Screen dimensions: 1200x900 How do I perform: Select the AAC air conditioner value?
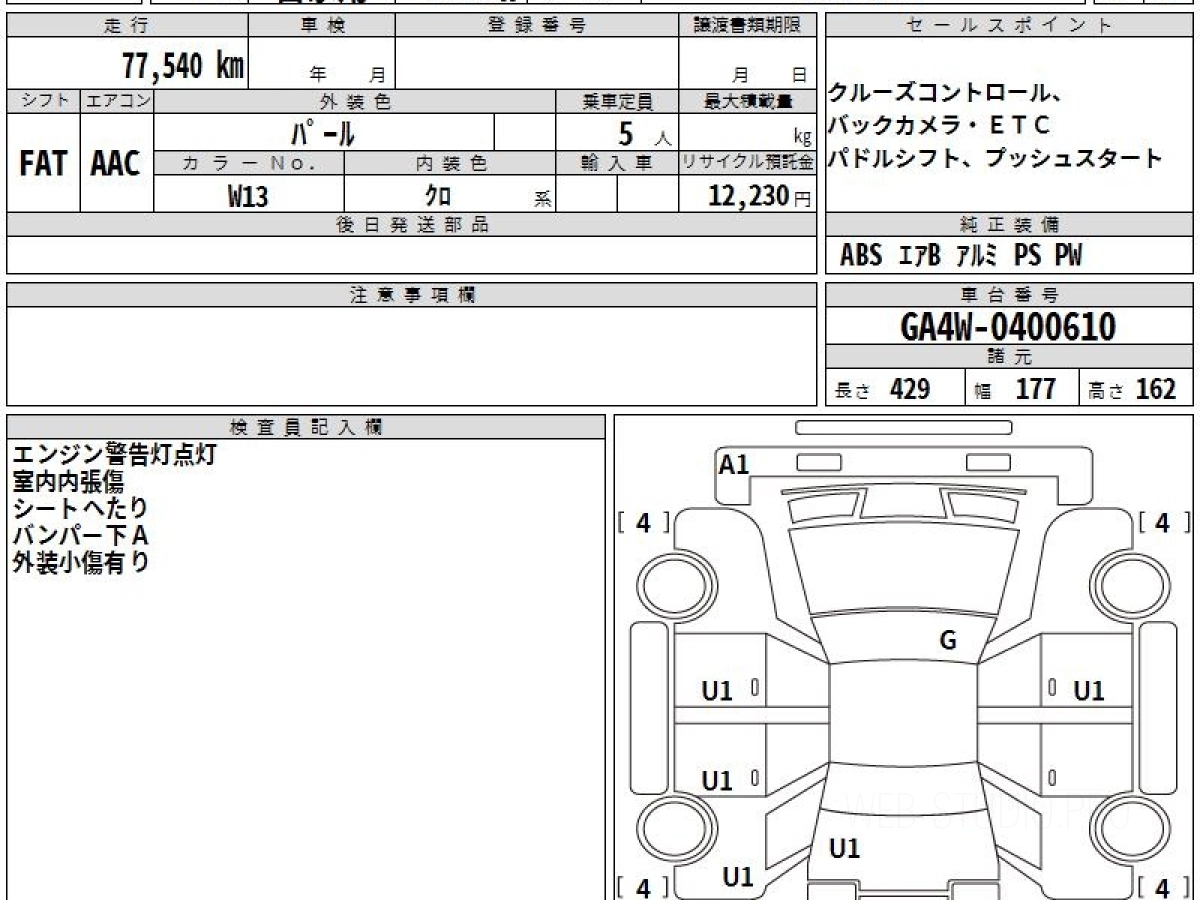(116, 163)
